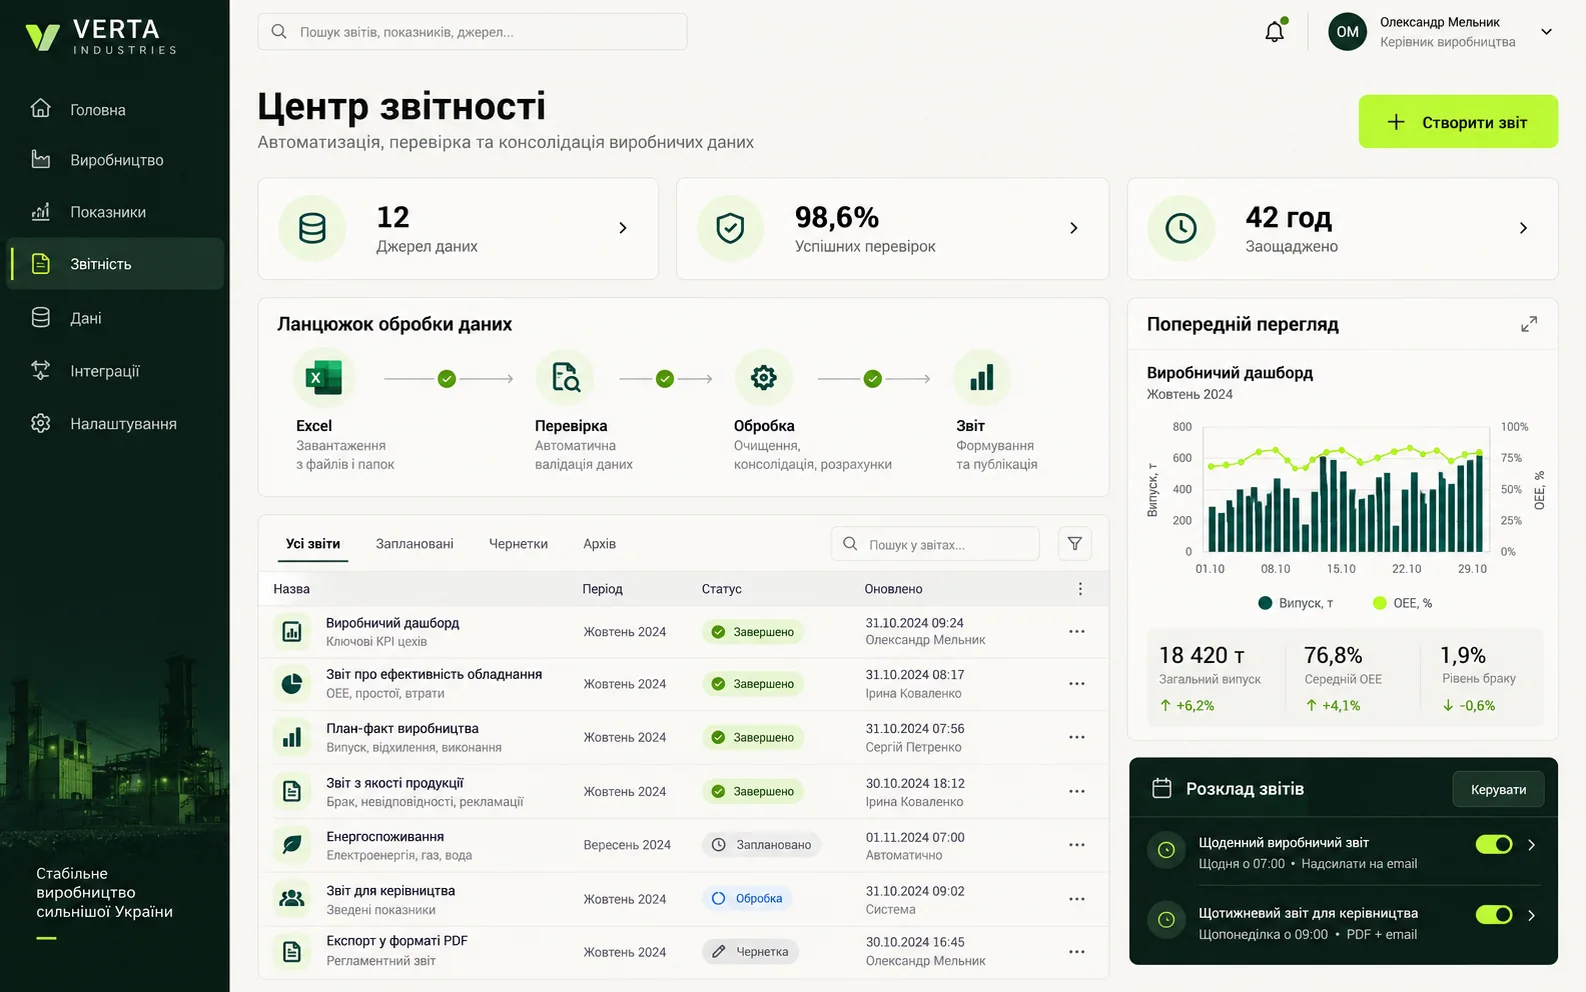The width and height of the screenshot is (1586, 992).
Task: Click OEE, % legend color dot
Action: click(1380, 603)
